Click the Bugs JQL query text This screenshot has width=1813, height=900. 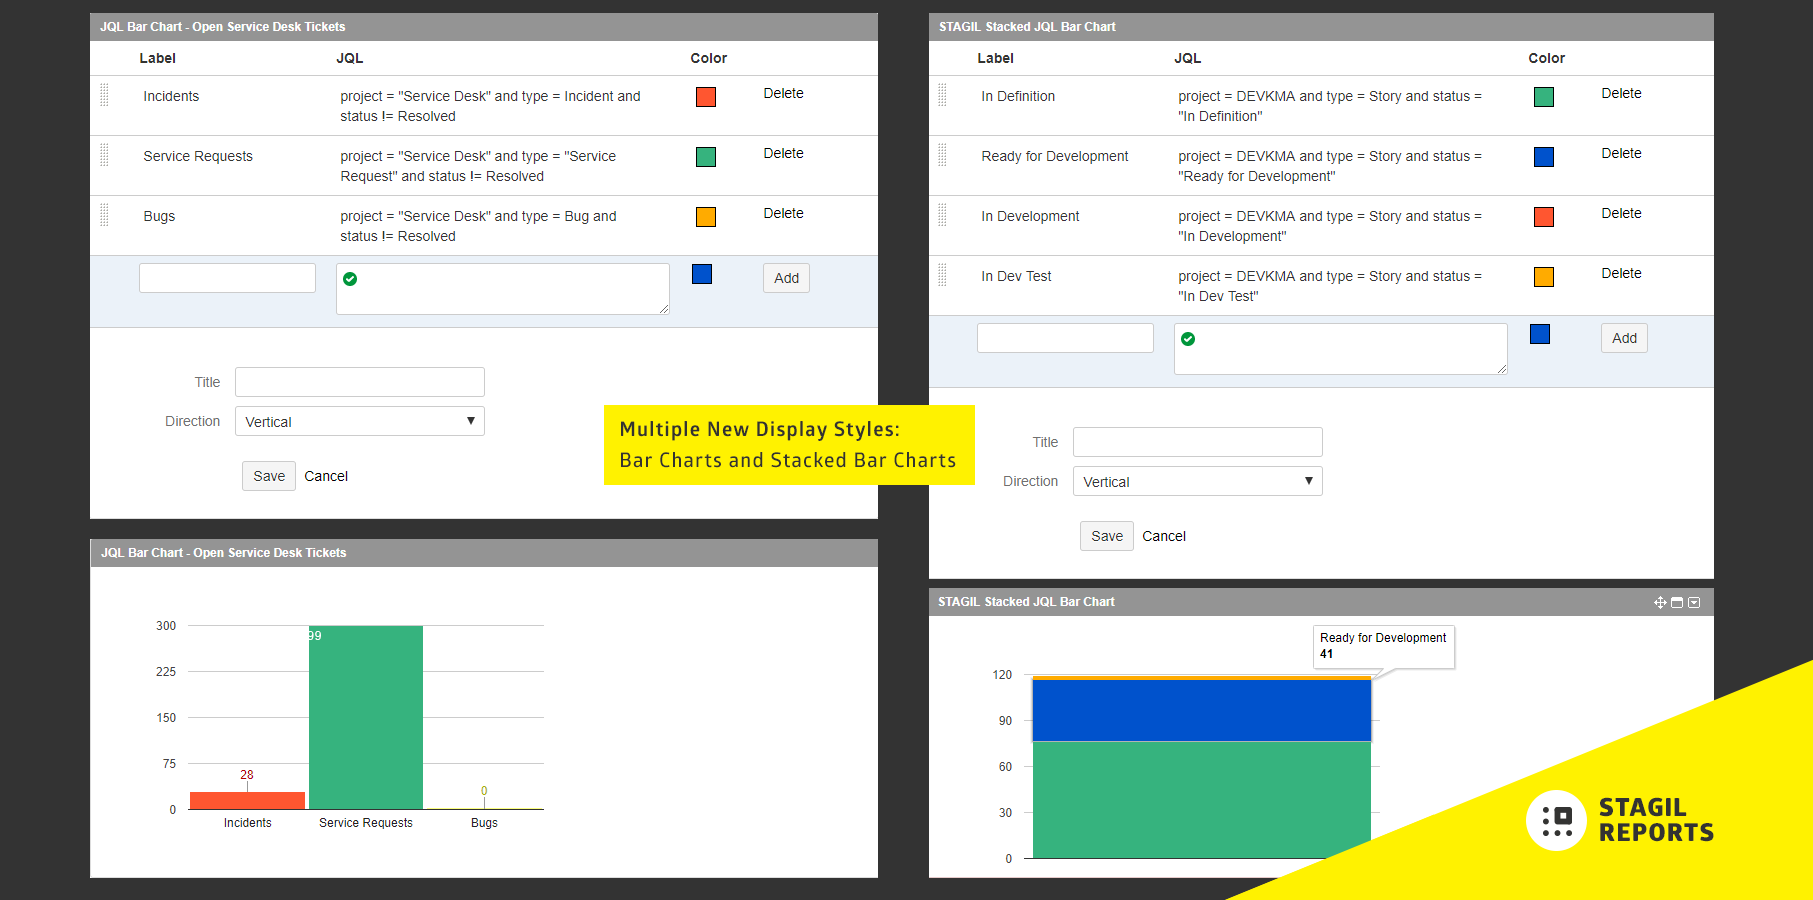[x=478, y=226]
